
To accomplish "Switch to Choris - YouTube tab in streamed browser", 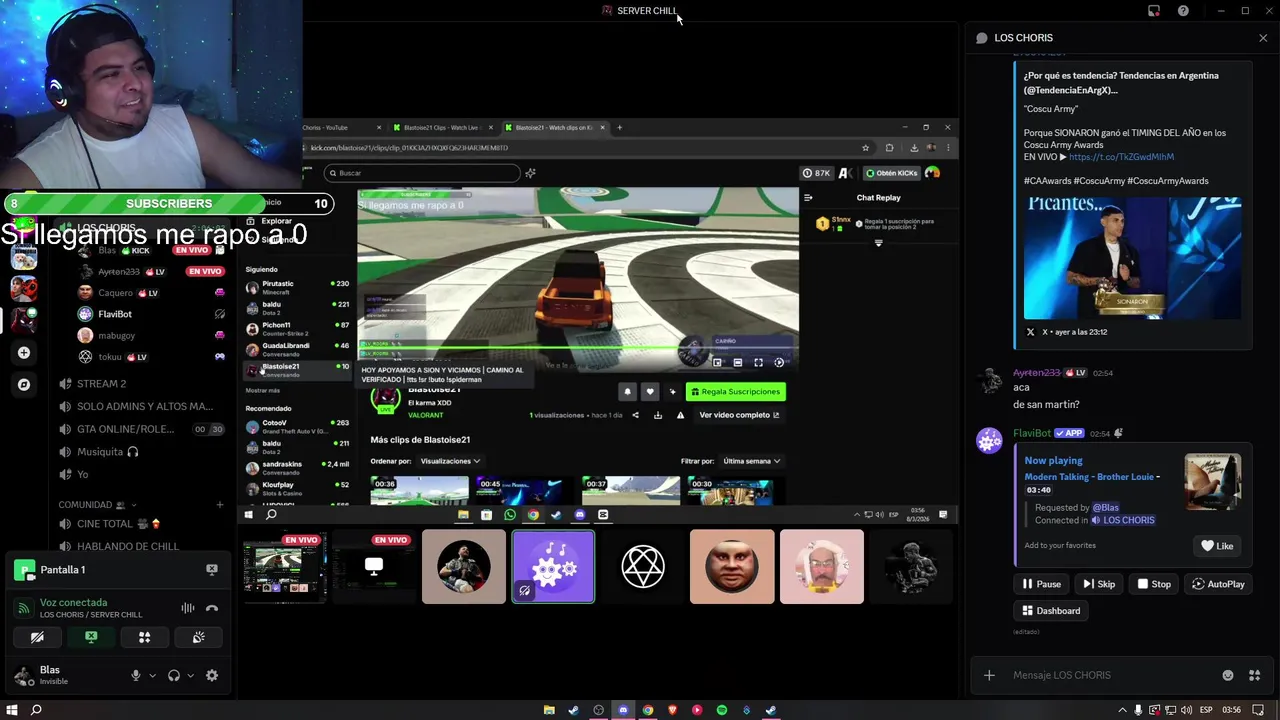I will [342, 128].
